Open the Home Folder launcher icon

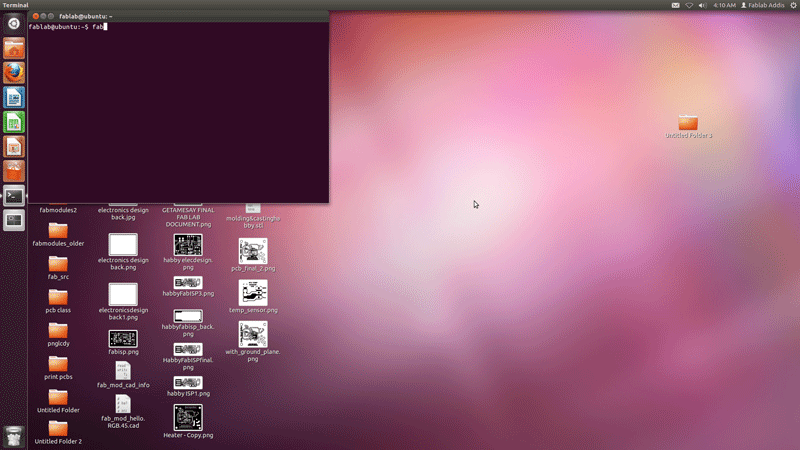pyautogui.click(x=14, y=48)
